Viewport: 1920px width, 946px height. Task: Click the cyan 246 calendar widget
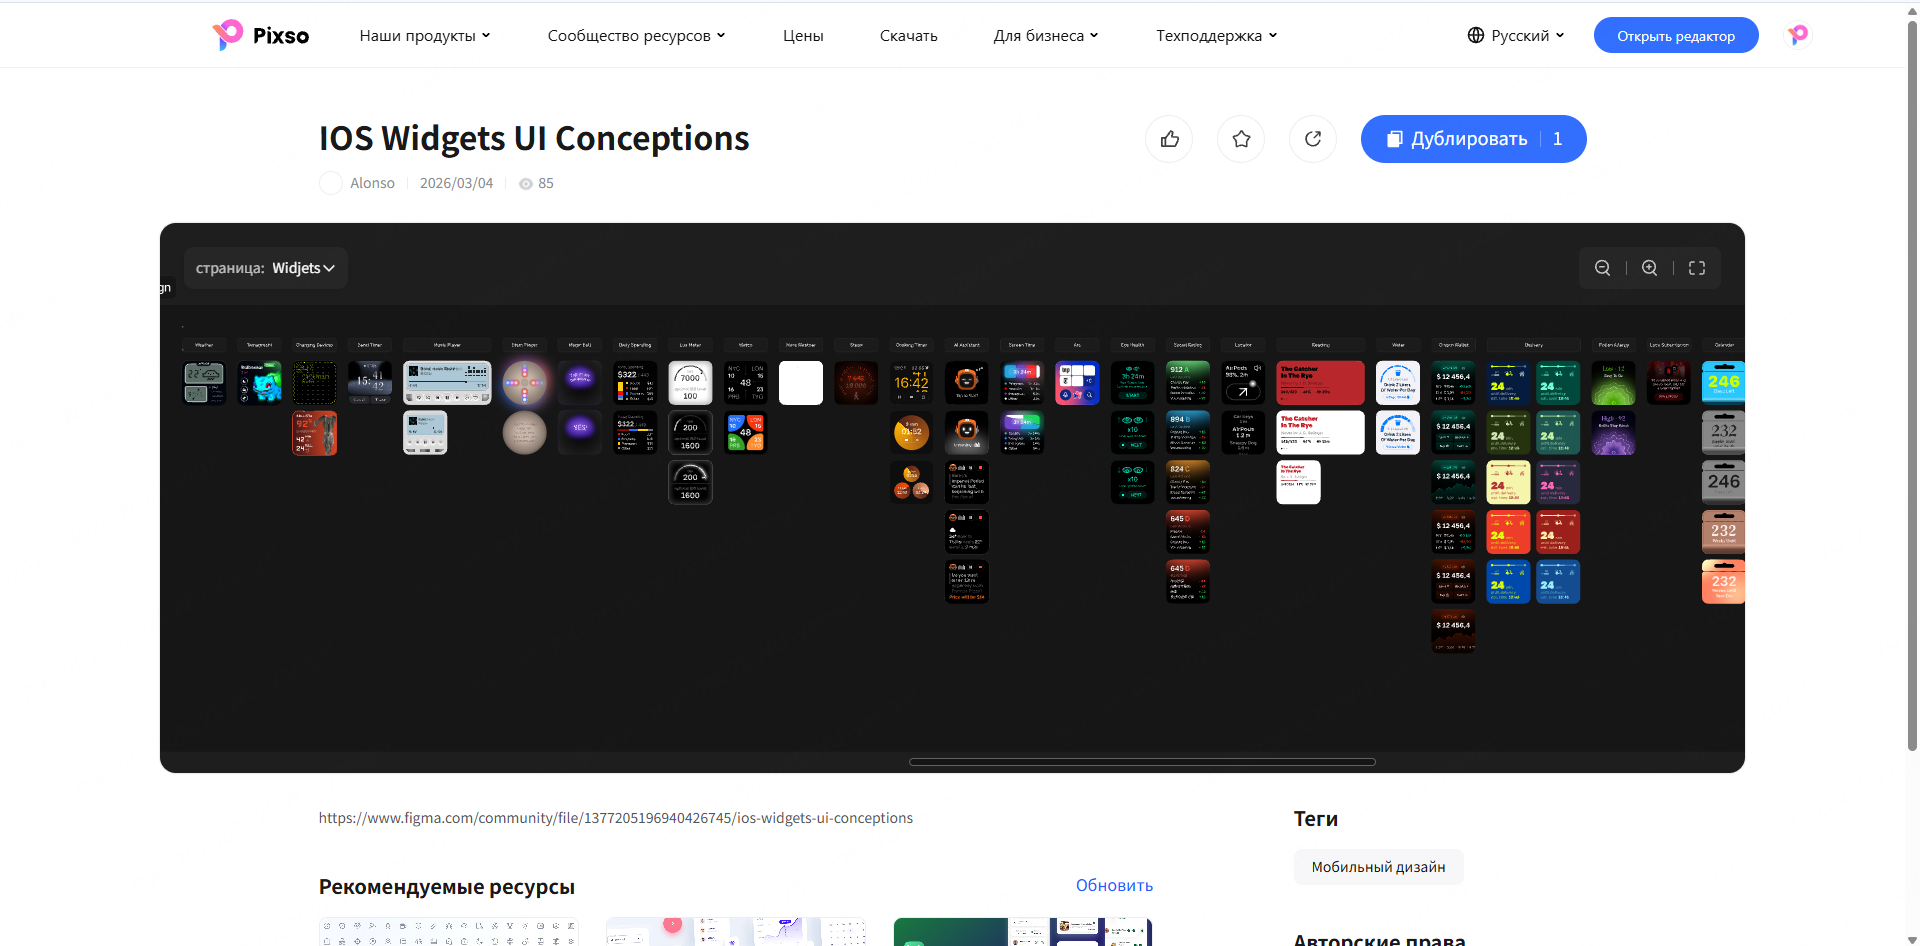[x=1723, y=382]
